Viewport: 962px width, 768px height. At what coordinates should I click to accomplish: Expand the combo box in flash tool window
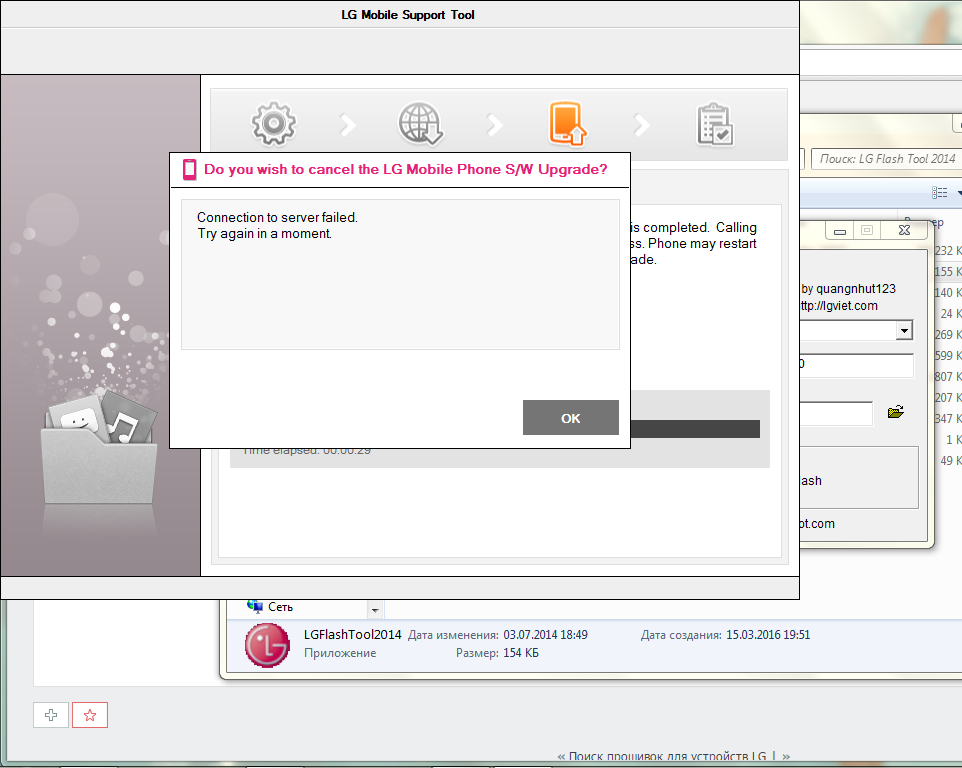tap(904, 331)
